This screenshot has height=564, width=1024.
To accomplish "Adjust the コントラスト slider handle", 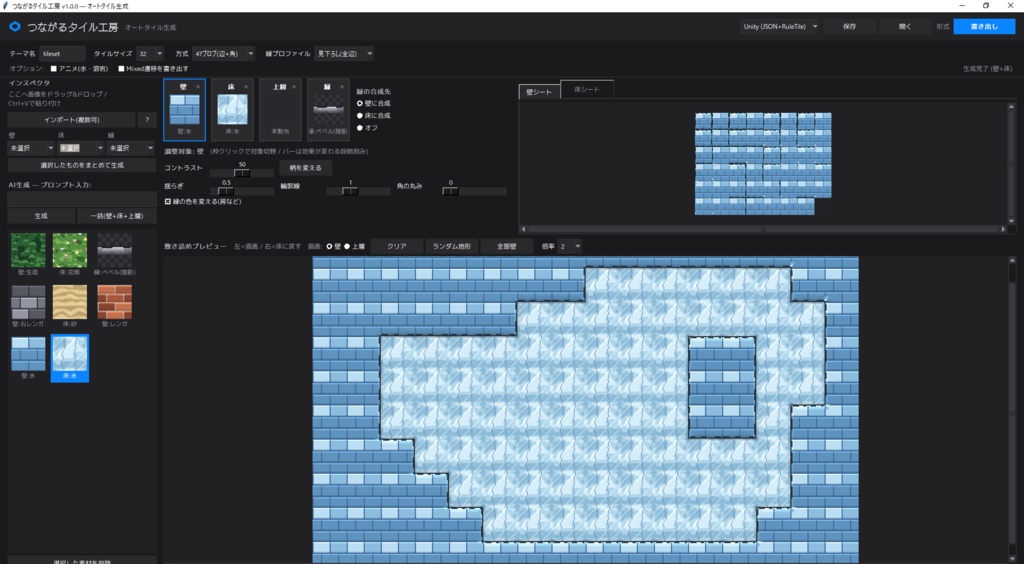I will (242, 173).
